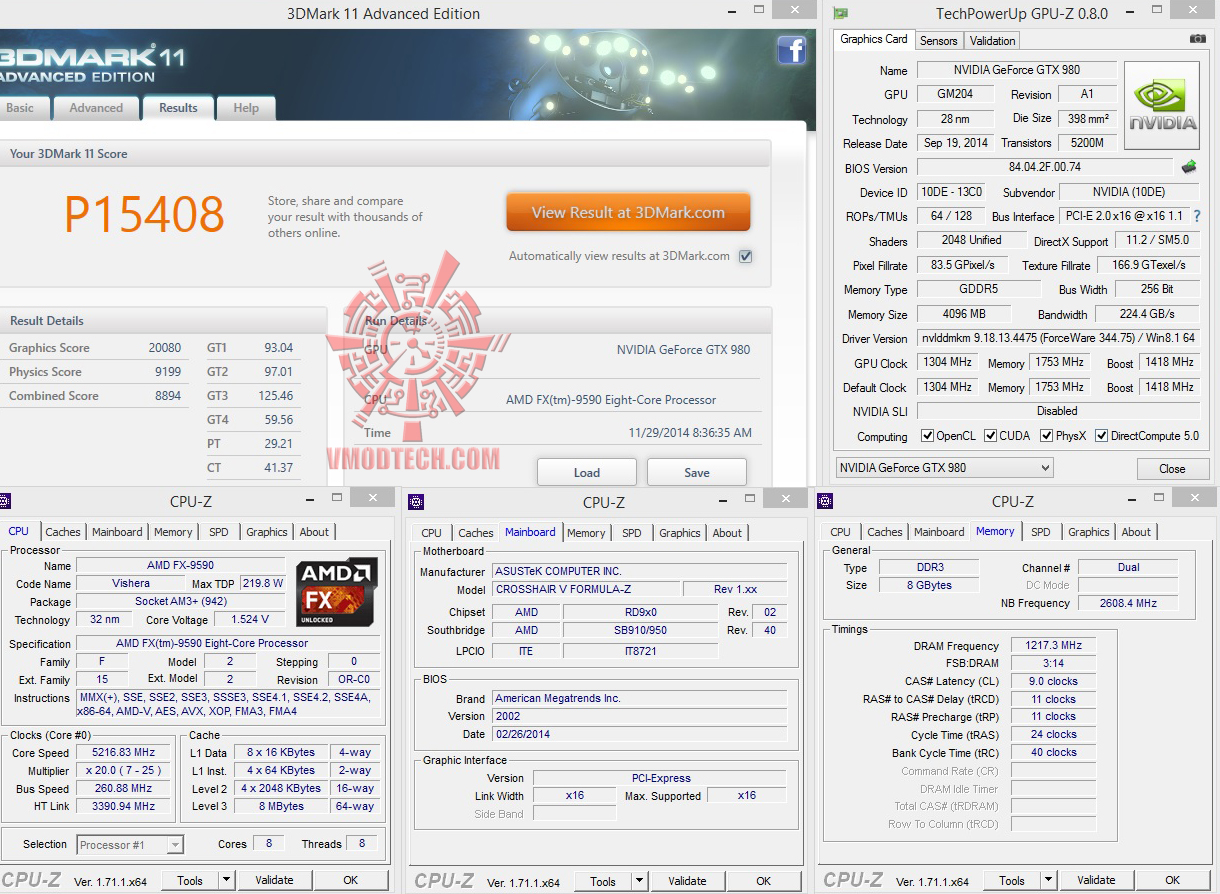This screenshot has height=894, width=1220.
Task: Click Validate in the CPU-Z processor window
Action: (x=274, y=881)
